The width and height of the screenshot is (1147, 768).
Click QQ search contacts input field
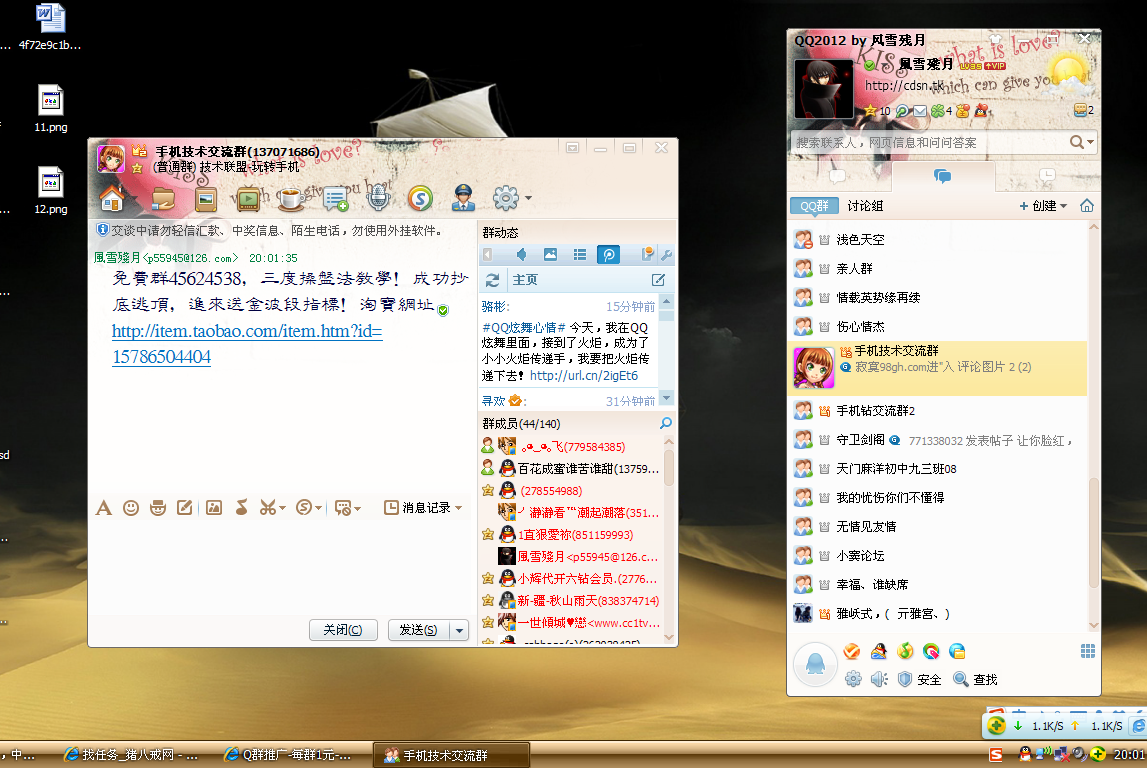click(929, 142)
